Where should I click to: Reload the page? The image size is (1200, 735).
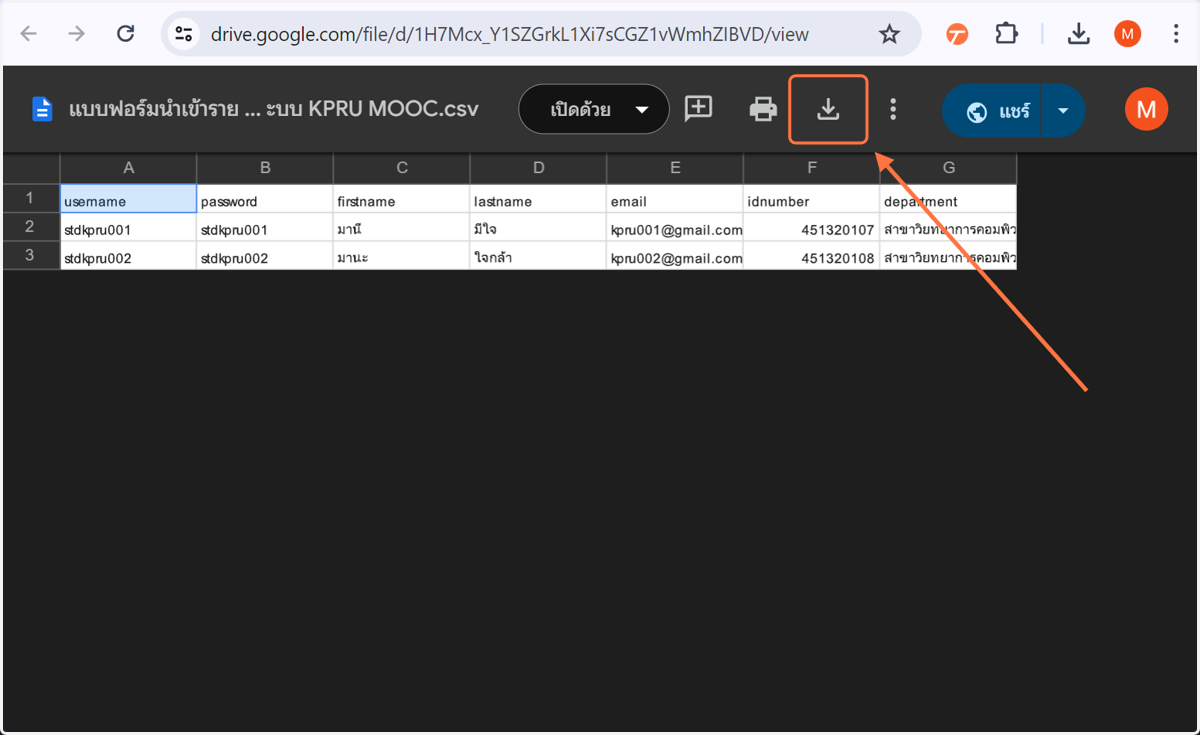(126, 34)
